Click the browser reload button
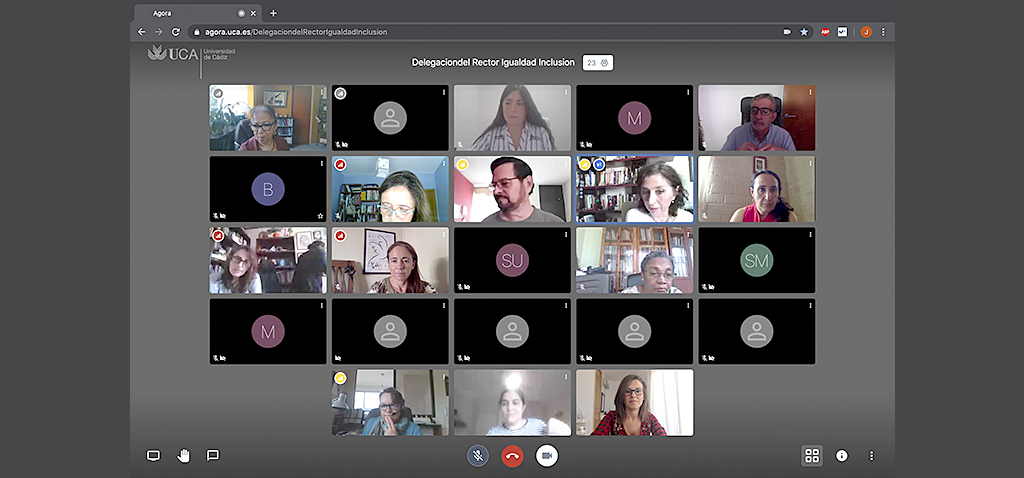This screenshot has width=1024, height=478. coord(176,32)
